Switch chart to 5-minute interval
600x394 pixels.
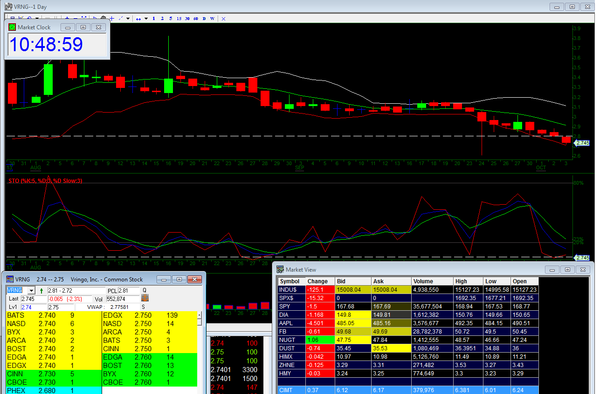tap(171, 18)
